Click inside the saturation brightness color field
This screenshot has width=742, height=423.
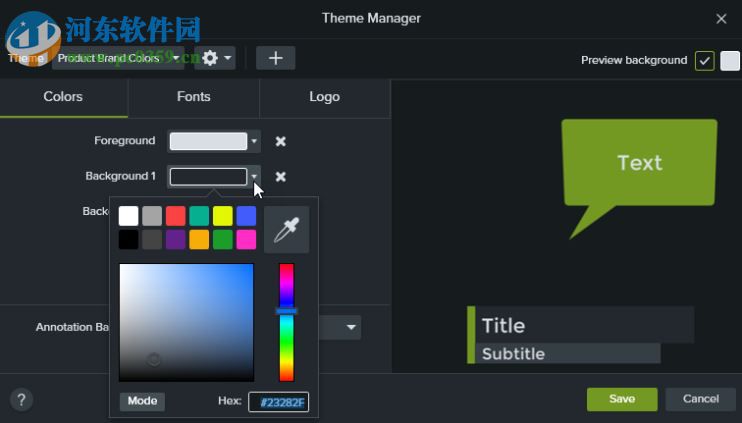(x=186, y=323)
